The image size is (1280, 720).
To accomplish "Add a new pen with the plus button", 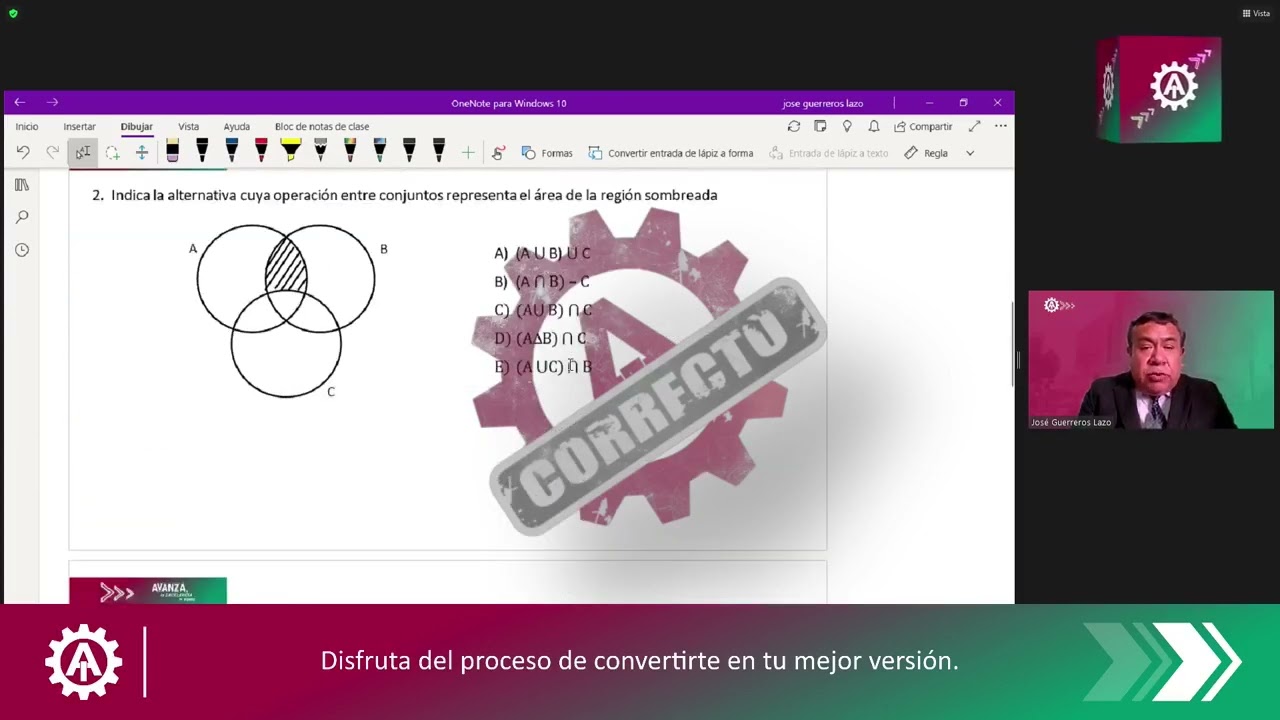I will point(467,153).
